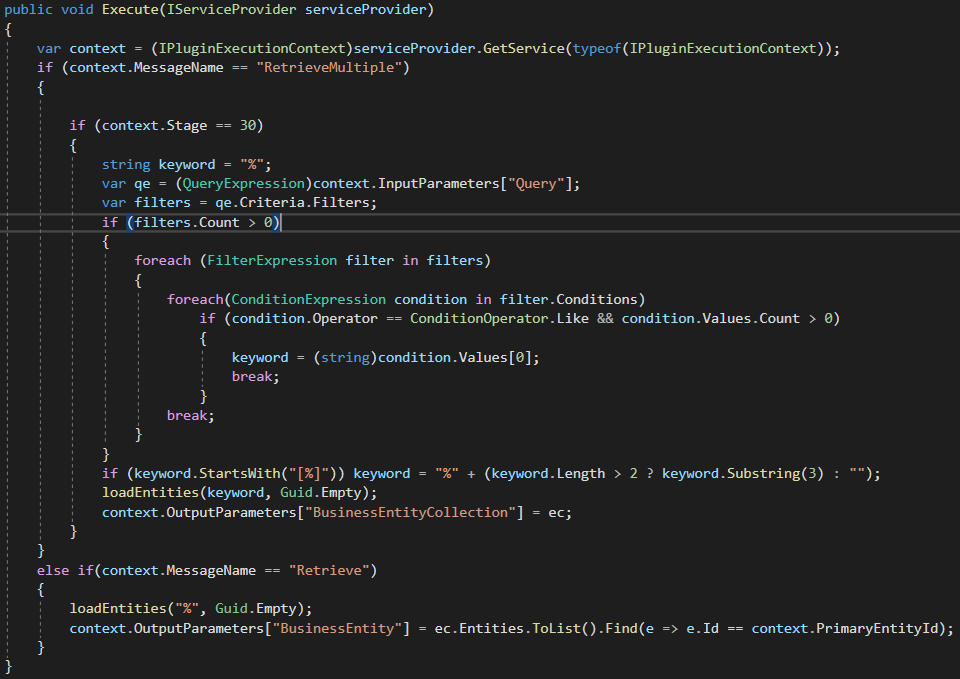Click the Criteria property after qe
The height and width of the screenshot is (679, 960).
click(x=272, y=203)
